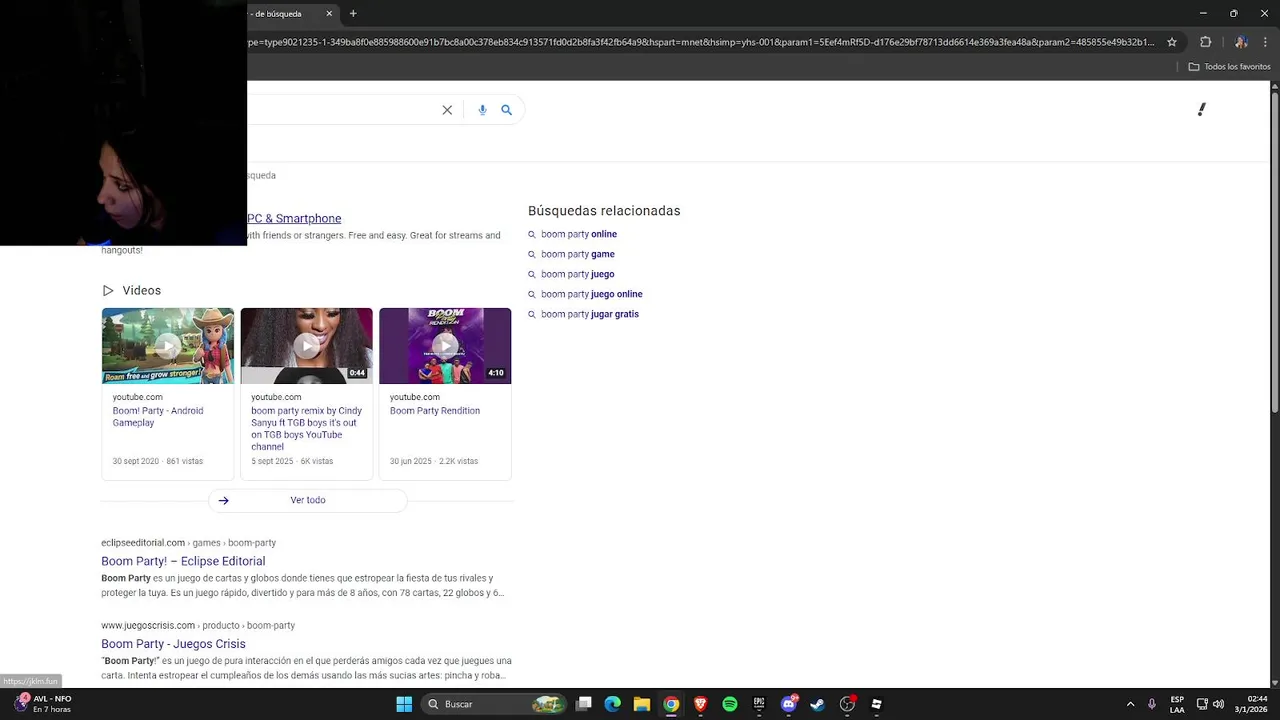1280x720 pixels.
Task: Open the AVL - NFO widget in the taskbar
Action: tap(42, 704)
